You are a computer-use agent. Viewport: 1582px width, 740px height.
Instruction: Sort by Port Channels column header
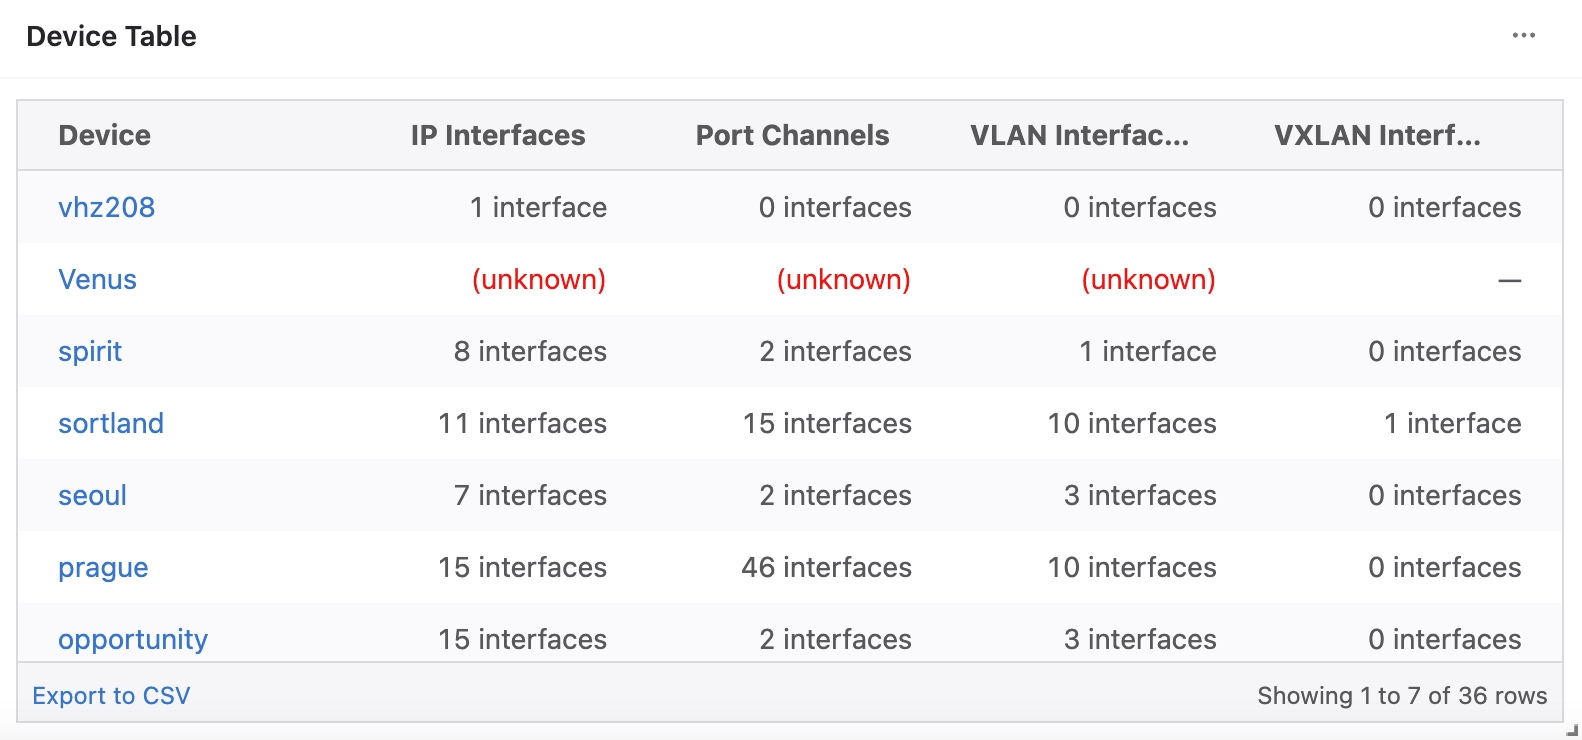point(792,135)
